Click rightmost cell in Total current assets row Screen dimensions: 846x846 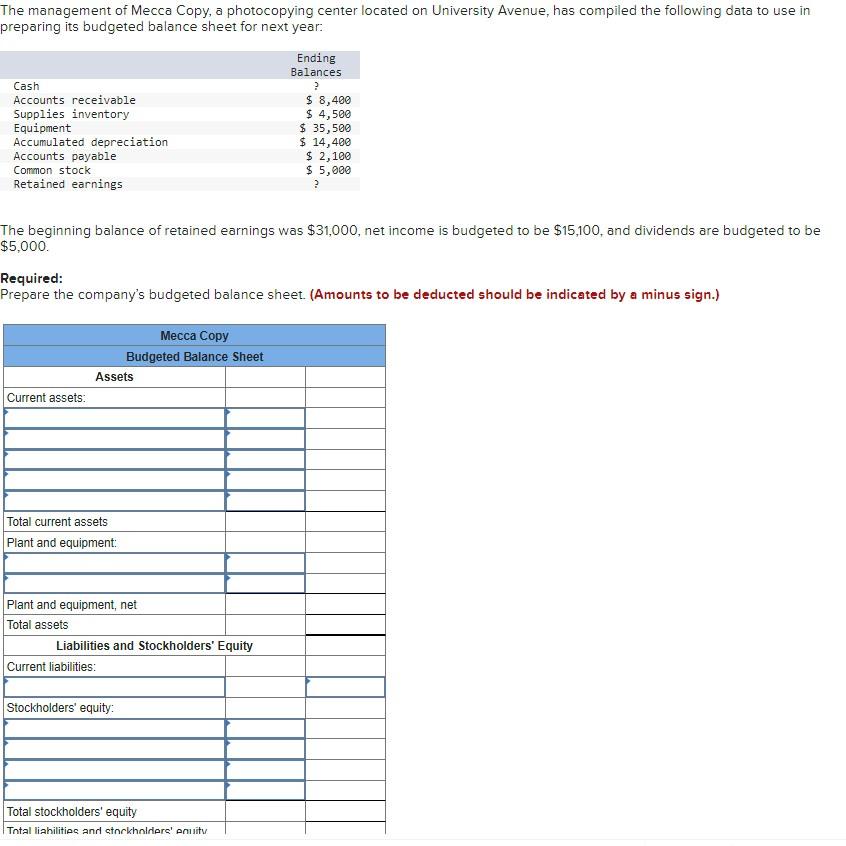tap(345, 521)
